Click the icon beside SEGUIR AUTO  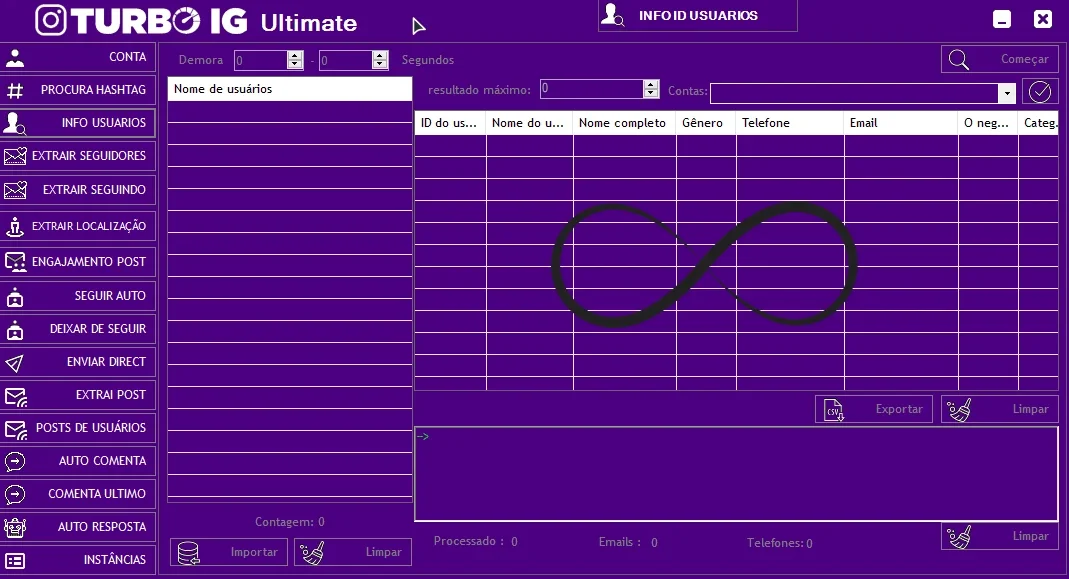15,297
